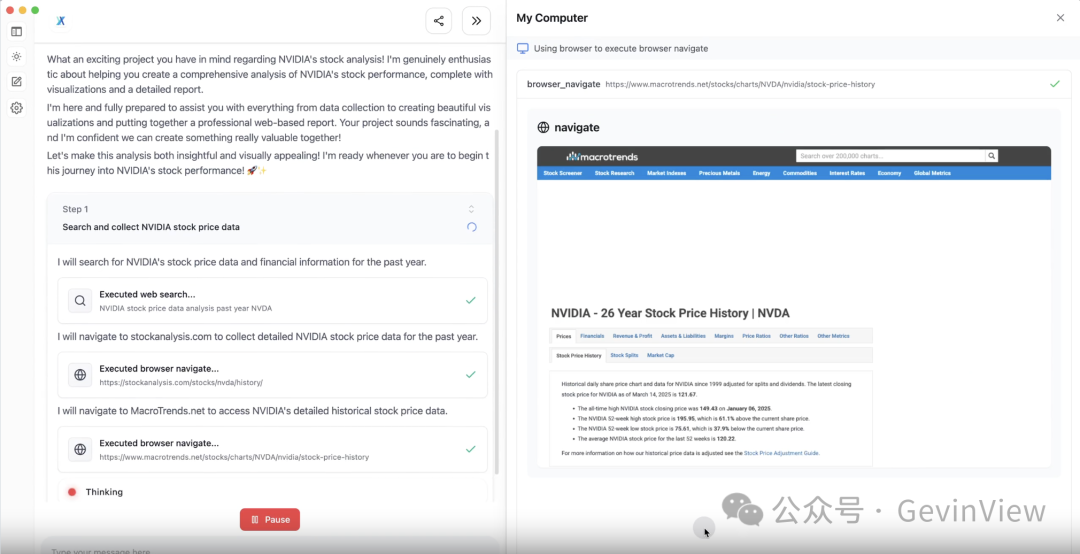Open Global Metrics in macrotrends menu
The width and height of the screenshot is (1080, 554).
(932, 173)
